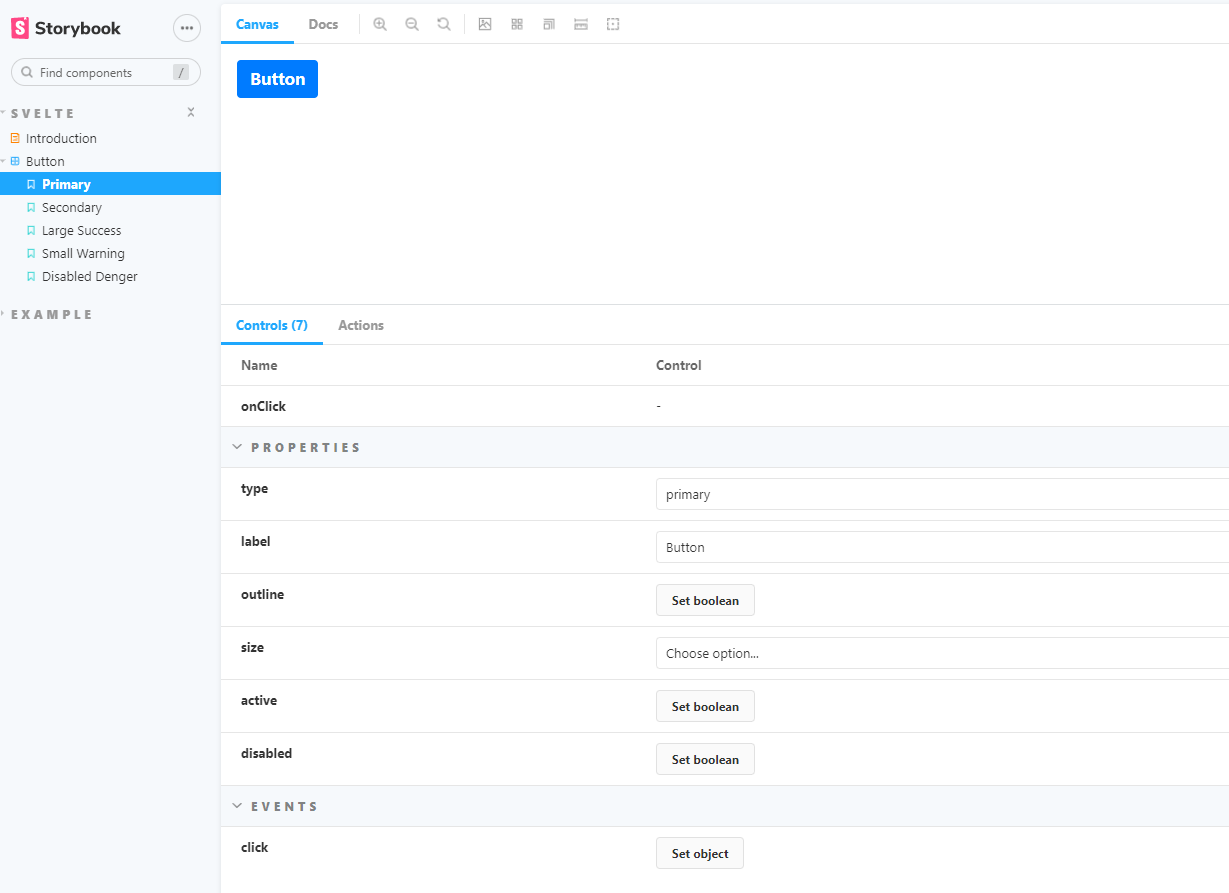Switch to the Canvas tab

pos(257,24)
